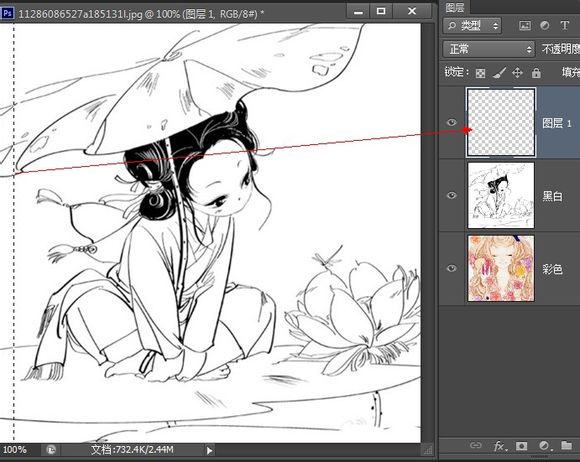Lock layer position move icon
This screenshot has width=580, height=462.
click(517, 73)
